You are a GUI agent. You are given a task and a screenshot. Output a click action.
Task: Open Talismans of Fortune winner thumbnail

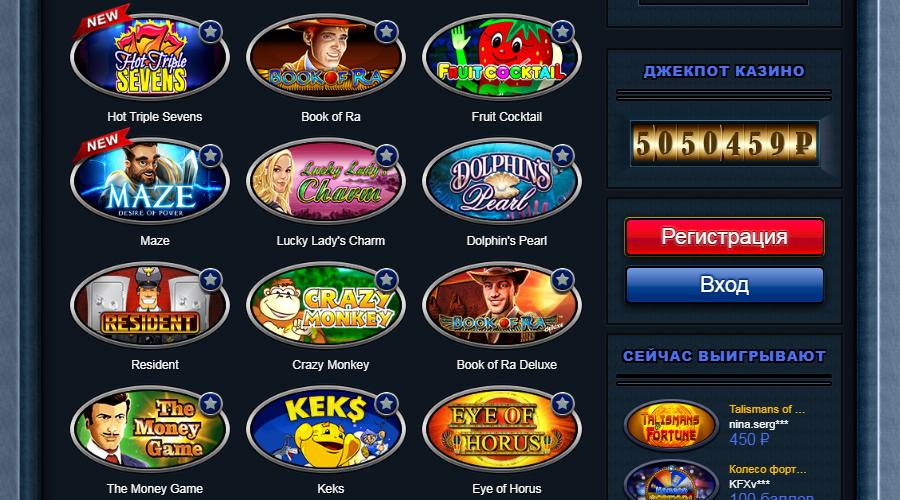[671, 426]
